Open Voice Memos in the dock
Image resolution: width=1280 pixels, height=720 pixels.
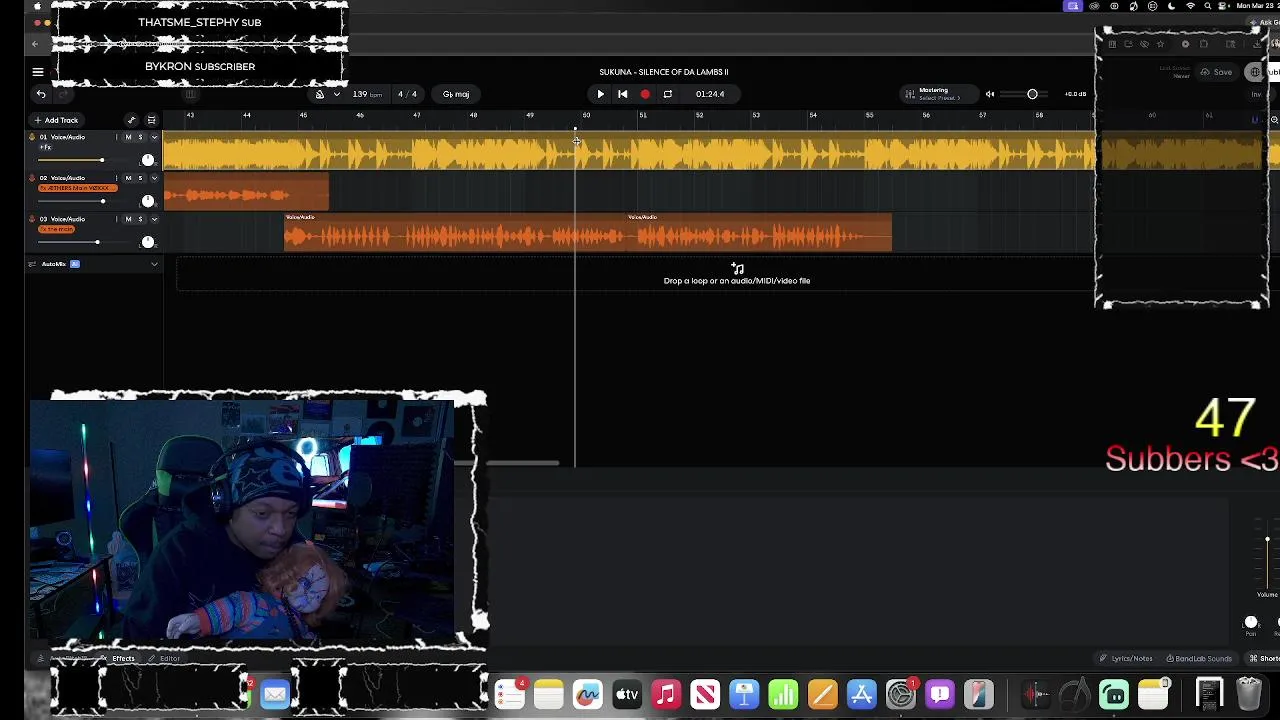pos(1036,693)
